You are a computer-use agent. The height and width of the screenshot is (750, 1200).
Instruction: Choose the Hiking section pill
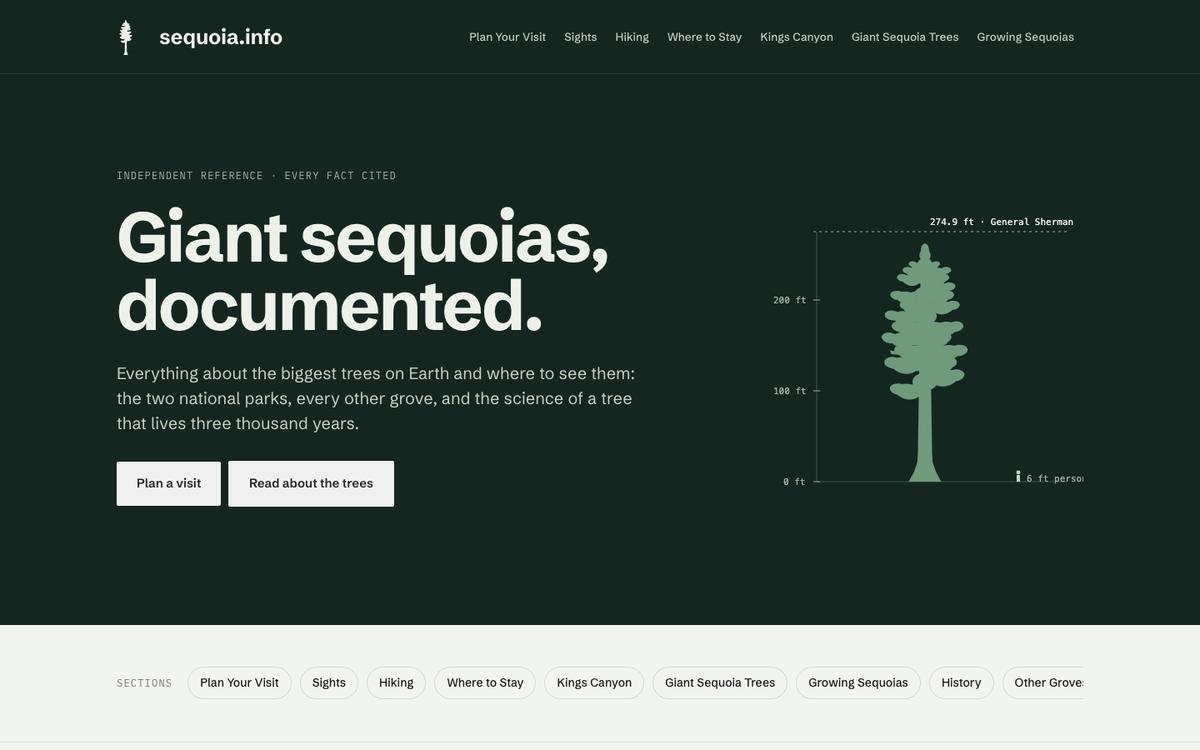[396, 683]
